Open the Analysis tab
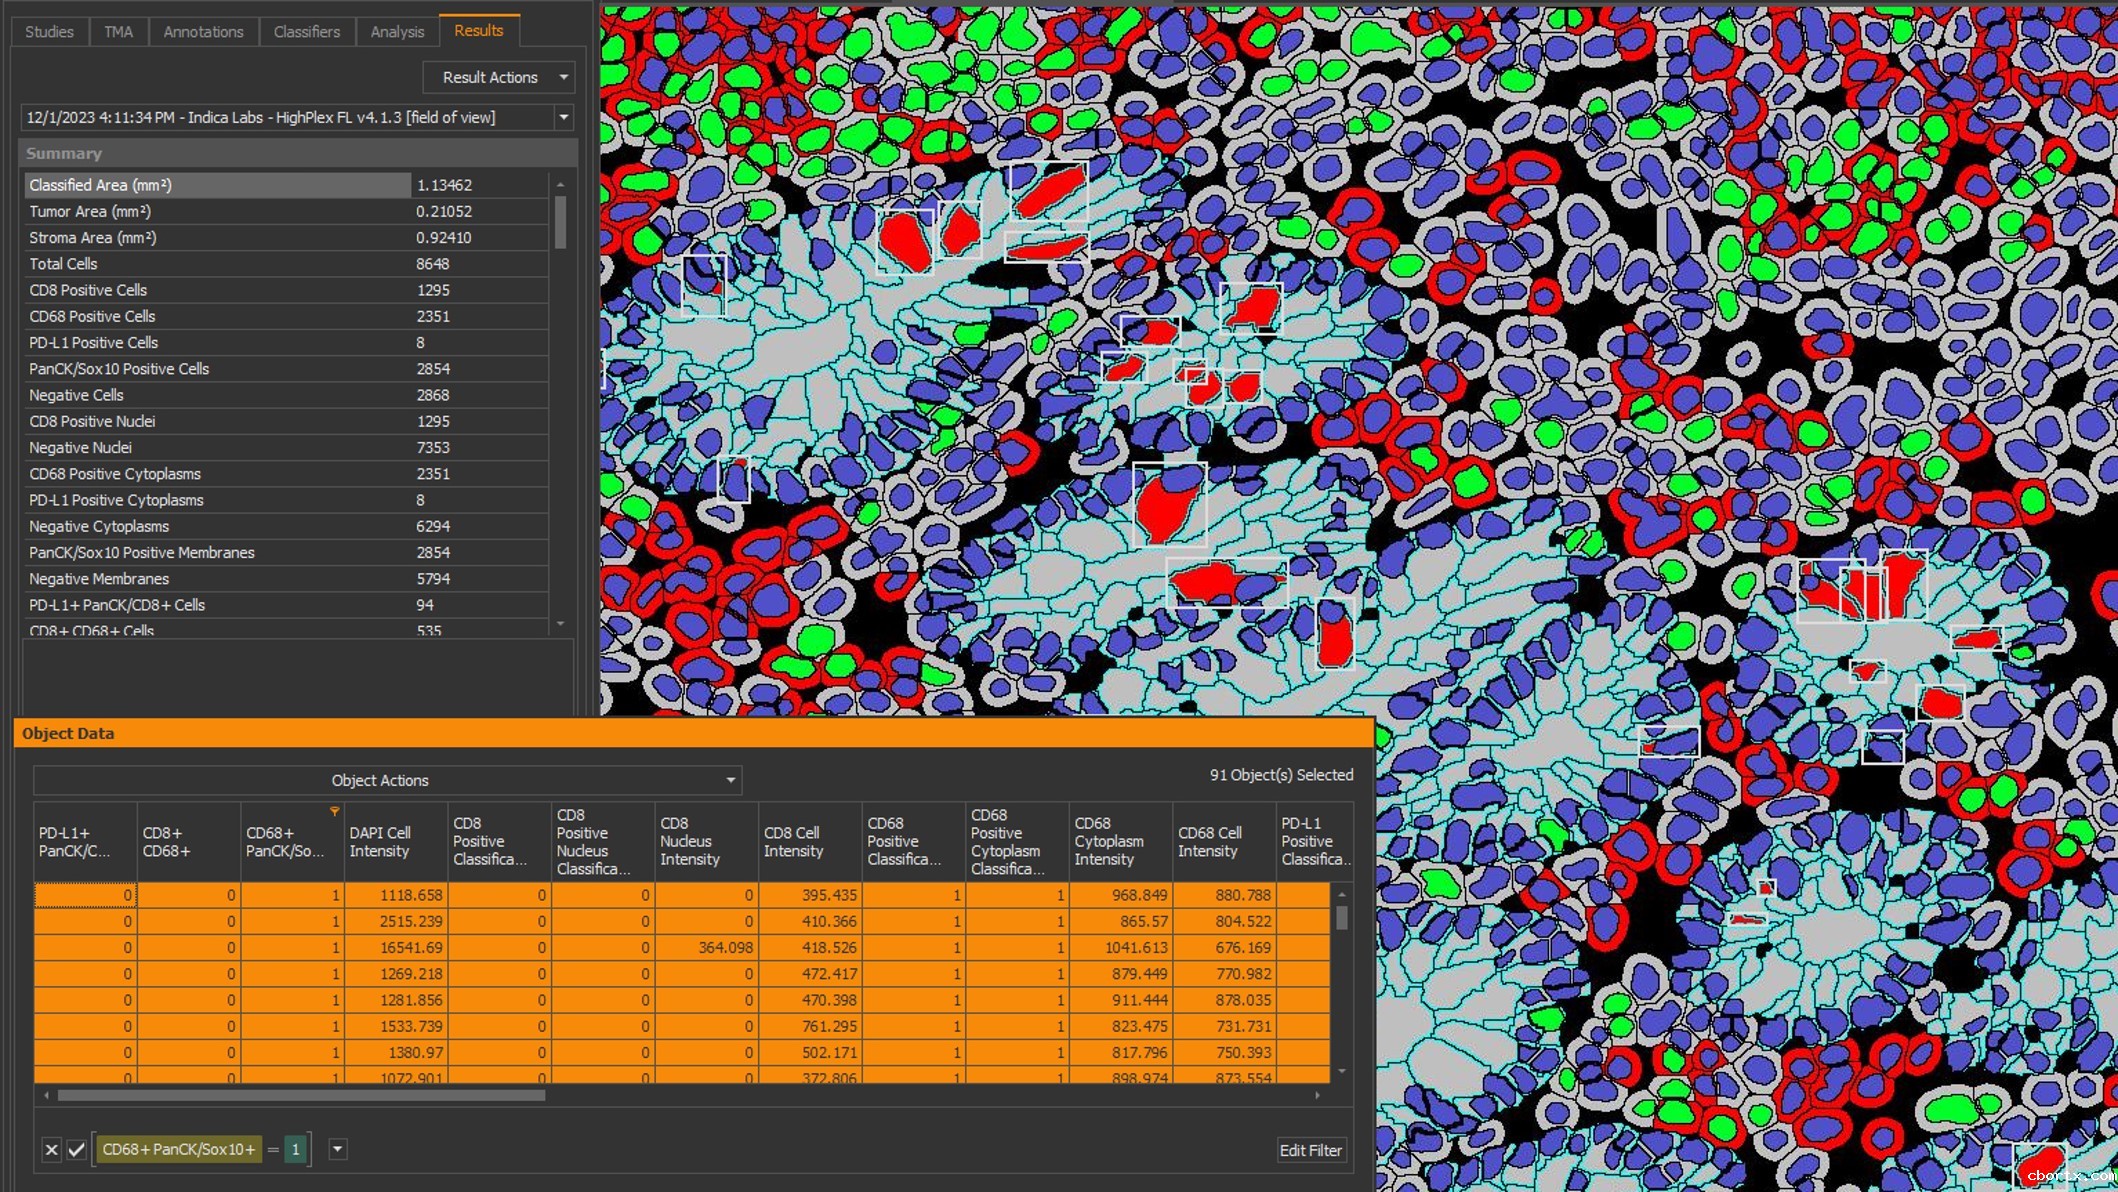This screenshot has width=2118, height=1192. point(397,31)
